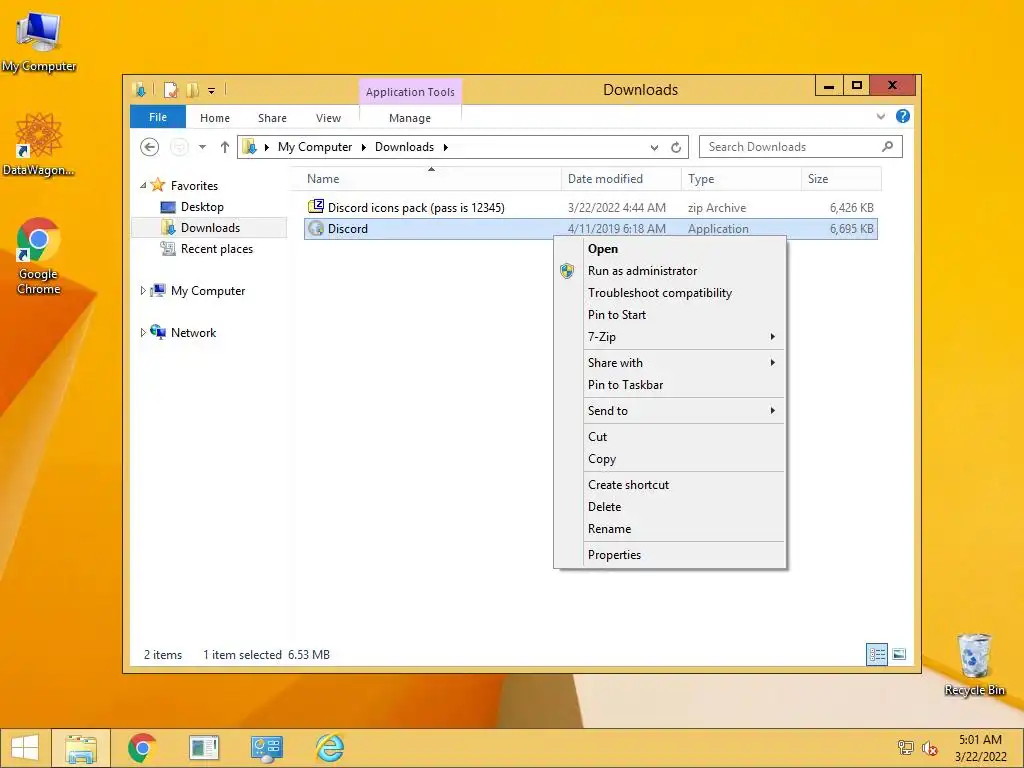Viewport: 1024px width, 768px height.
Task: Sort by the Size column header
Action: pos(841,178)
